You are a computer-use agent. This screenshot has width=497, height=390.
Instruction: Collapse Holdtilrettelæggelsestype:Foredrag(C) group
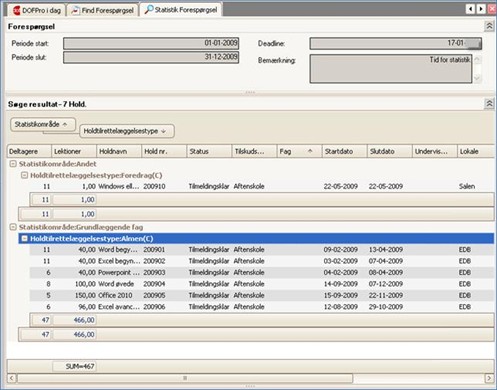pos(24,175)
